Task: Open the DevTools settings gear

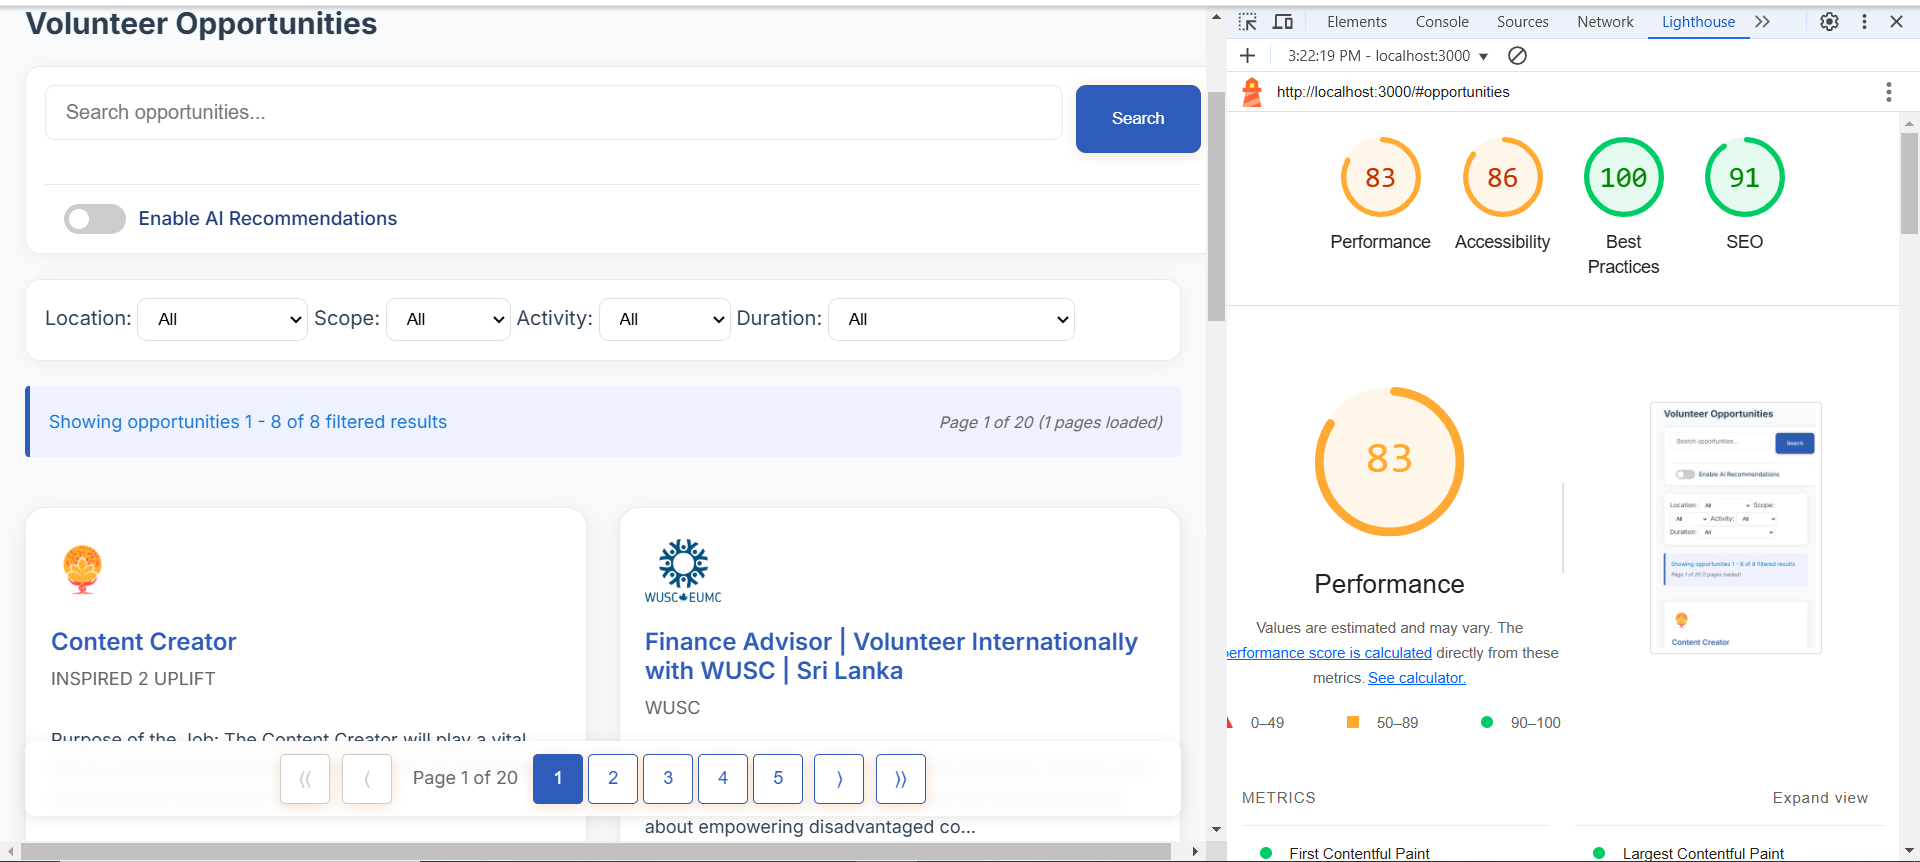Action: coord(1829,22)
